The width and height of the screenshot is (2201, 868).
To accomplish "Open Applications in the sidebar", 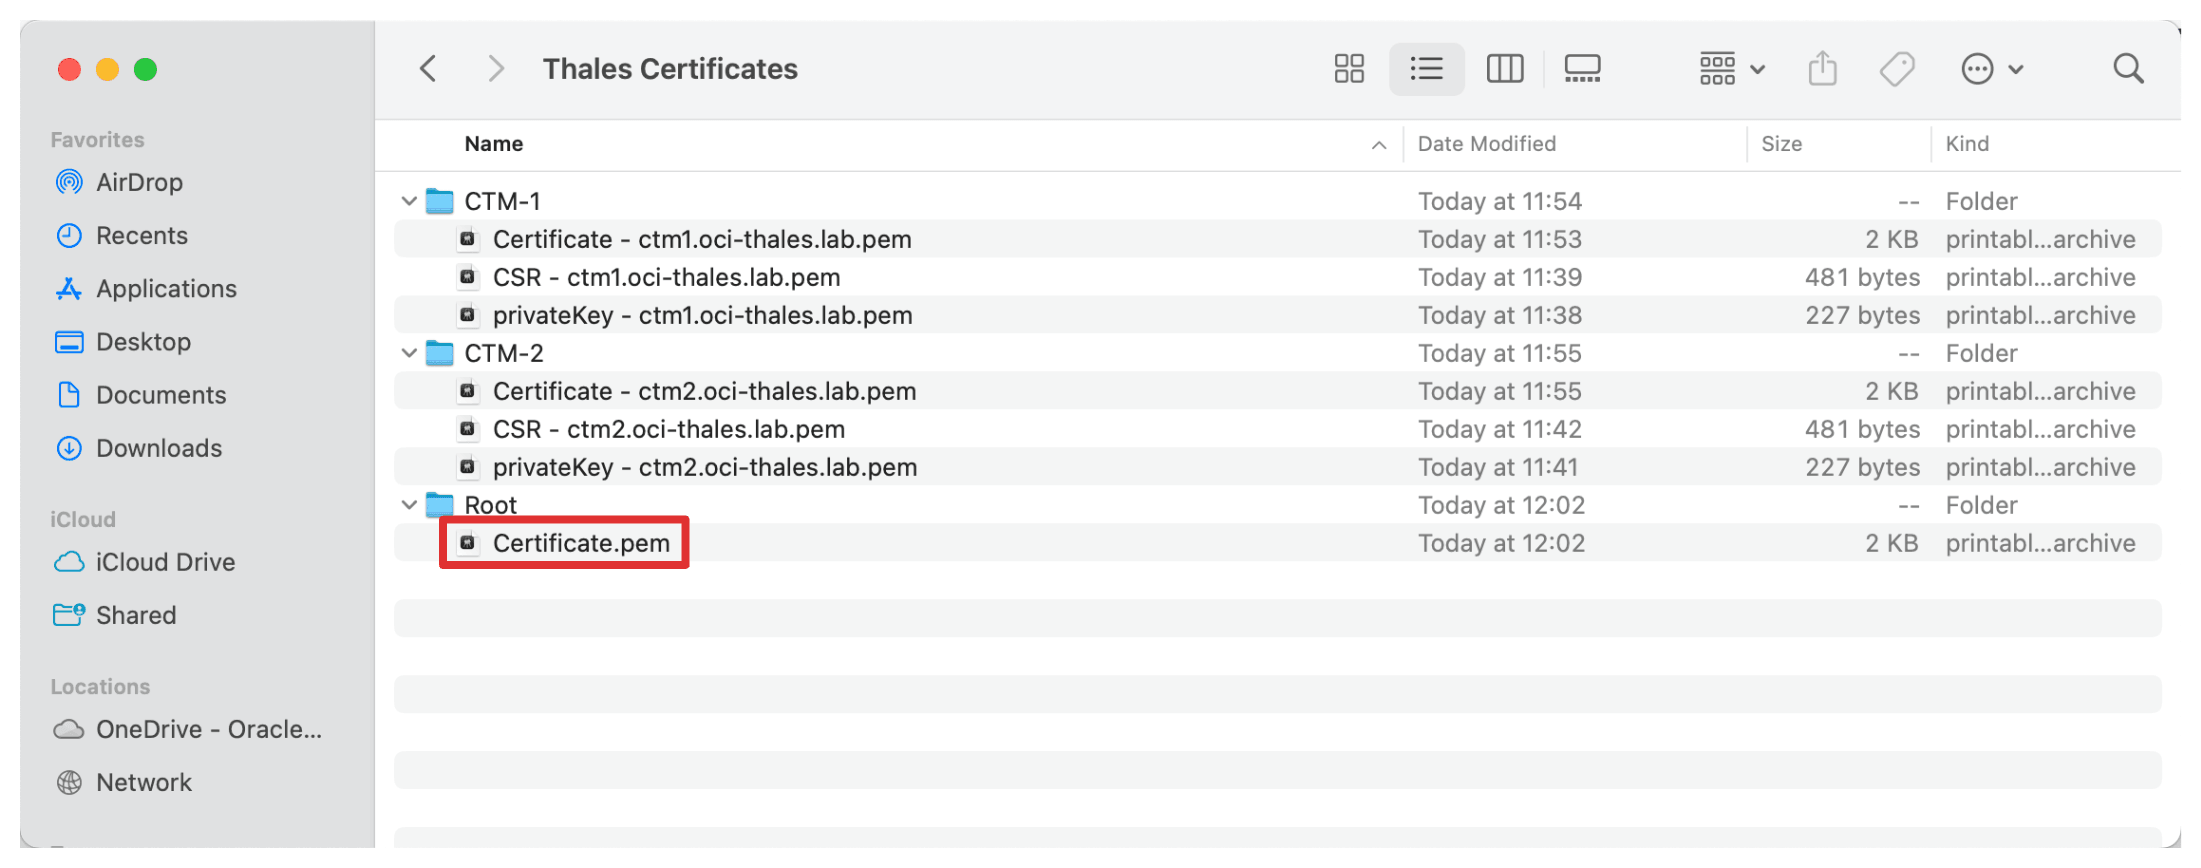I will coord(146,288).
